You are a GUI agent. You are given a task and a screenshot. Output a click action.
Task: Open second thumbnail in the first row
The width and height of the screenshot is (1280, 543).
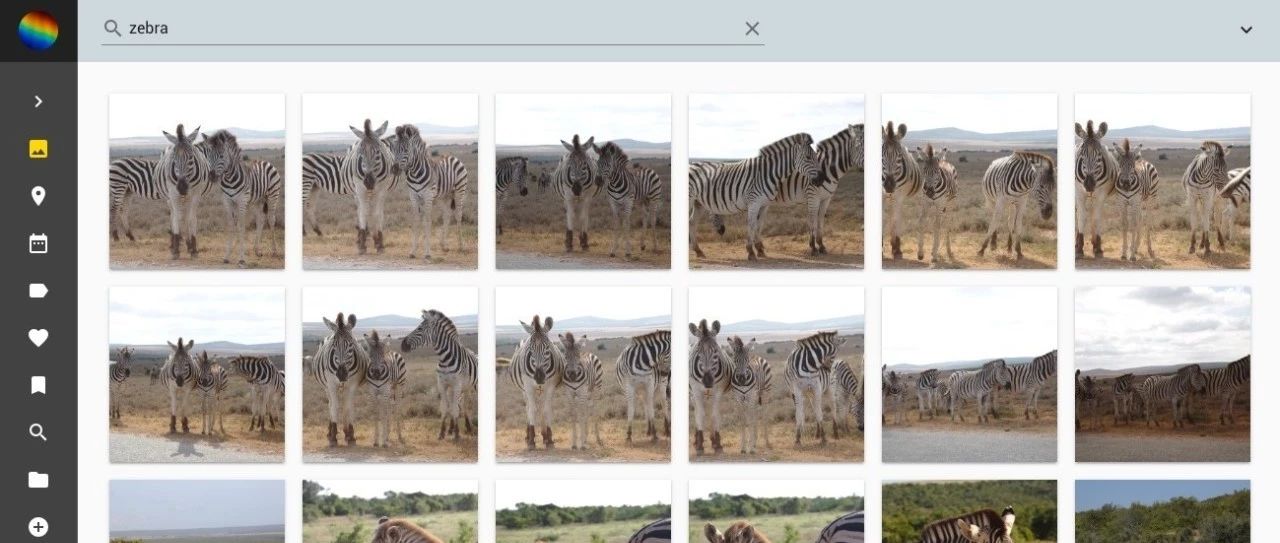coord(390,181)
